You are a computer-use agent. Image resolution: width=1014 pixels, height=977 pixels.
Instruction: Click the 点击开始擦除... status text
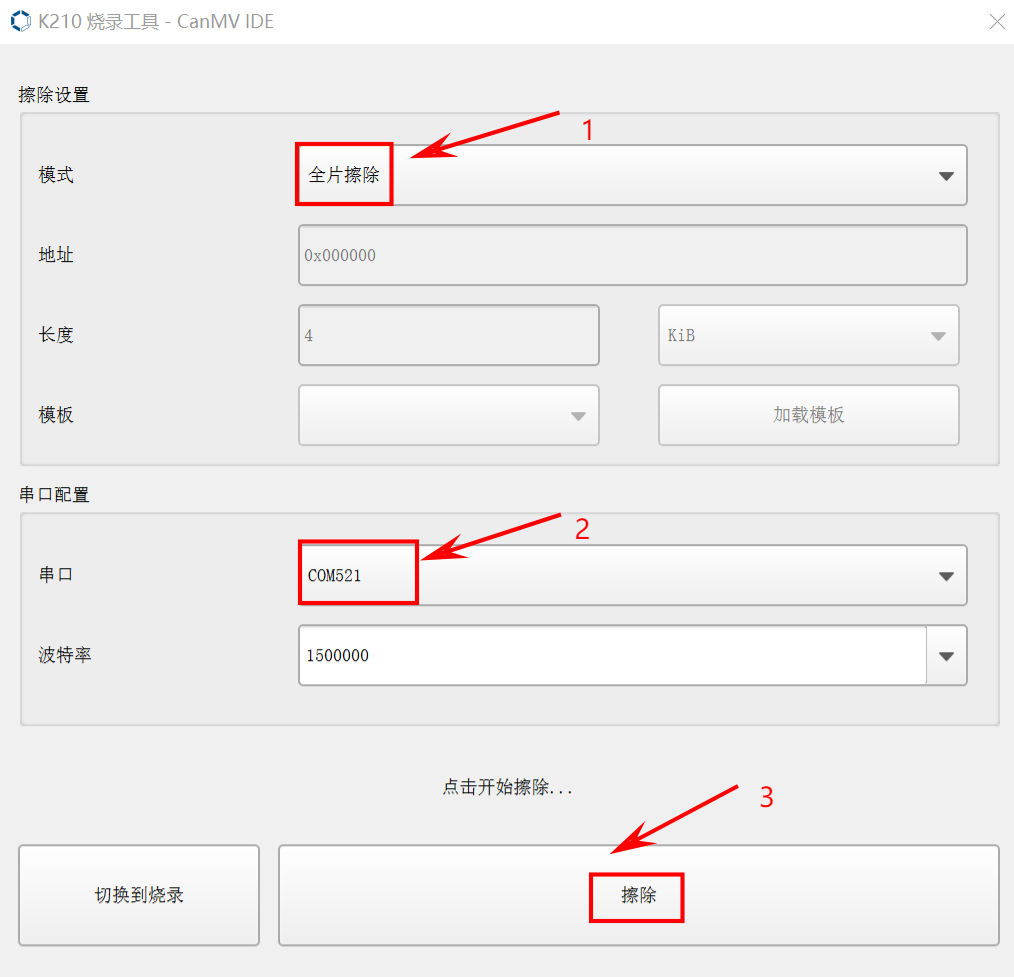point(508,787)
